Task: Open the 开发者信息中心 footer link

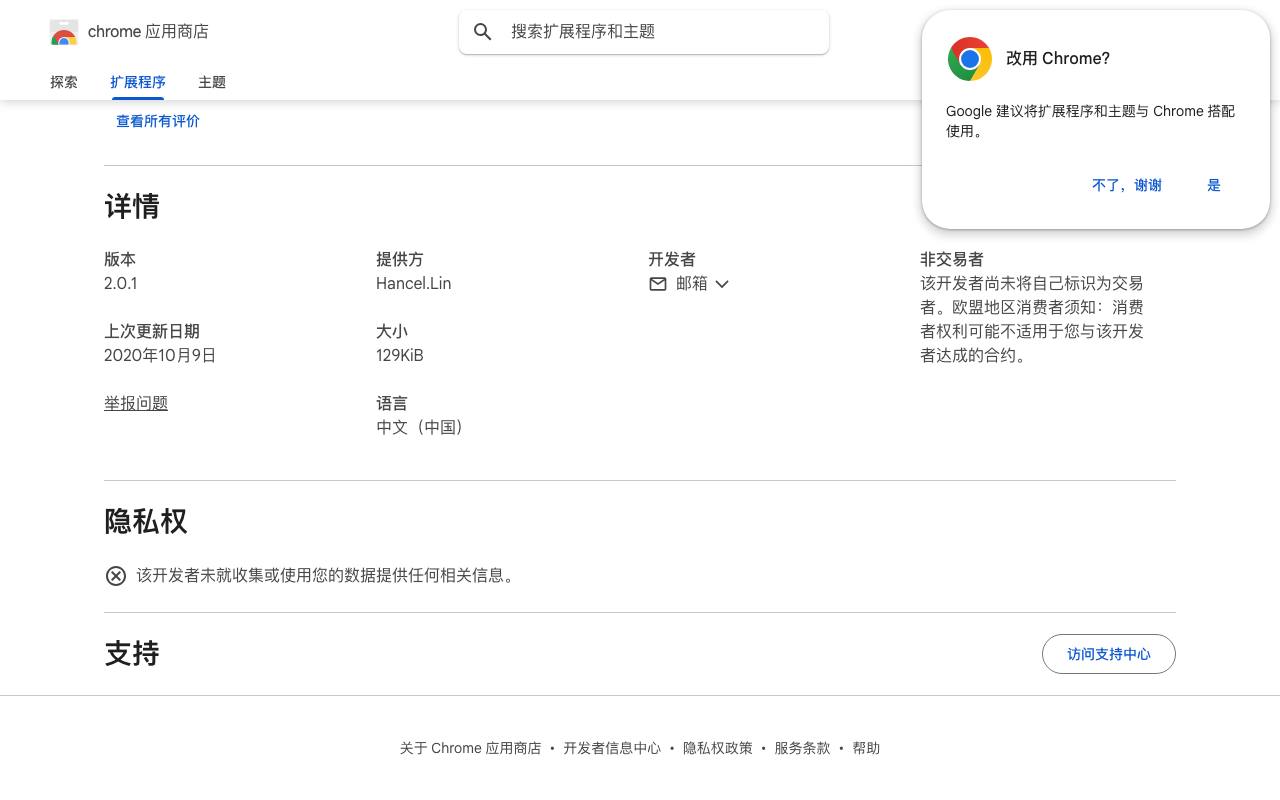Action: pyautogui.click(x=612, y=748)
